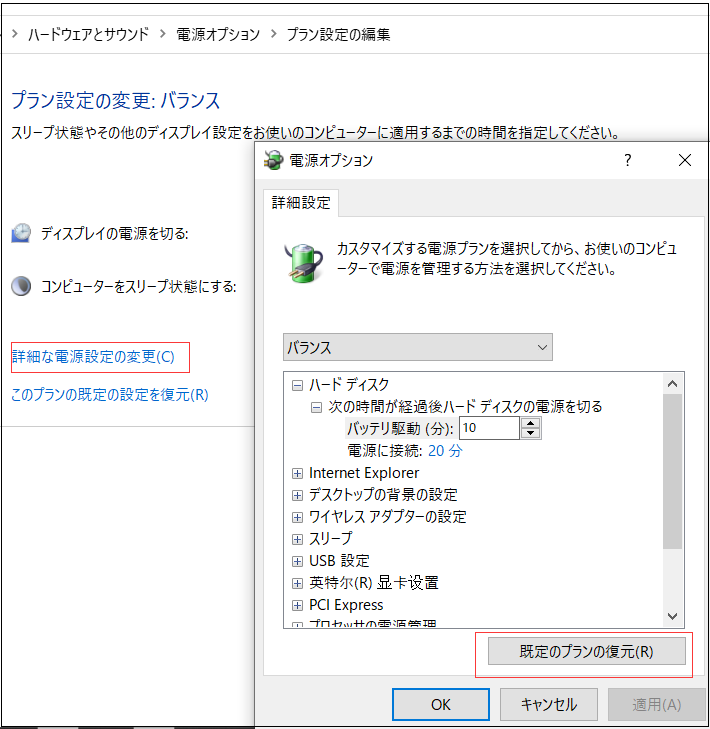Increase battery minutes with the up arrow
710x729 pixels.
pyautogui.click(x=531, y=423)
